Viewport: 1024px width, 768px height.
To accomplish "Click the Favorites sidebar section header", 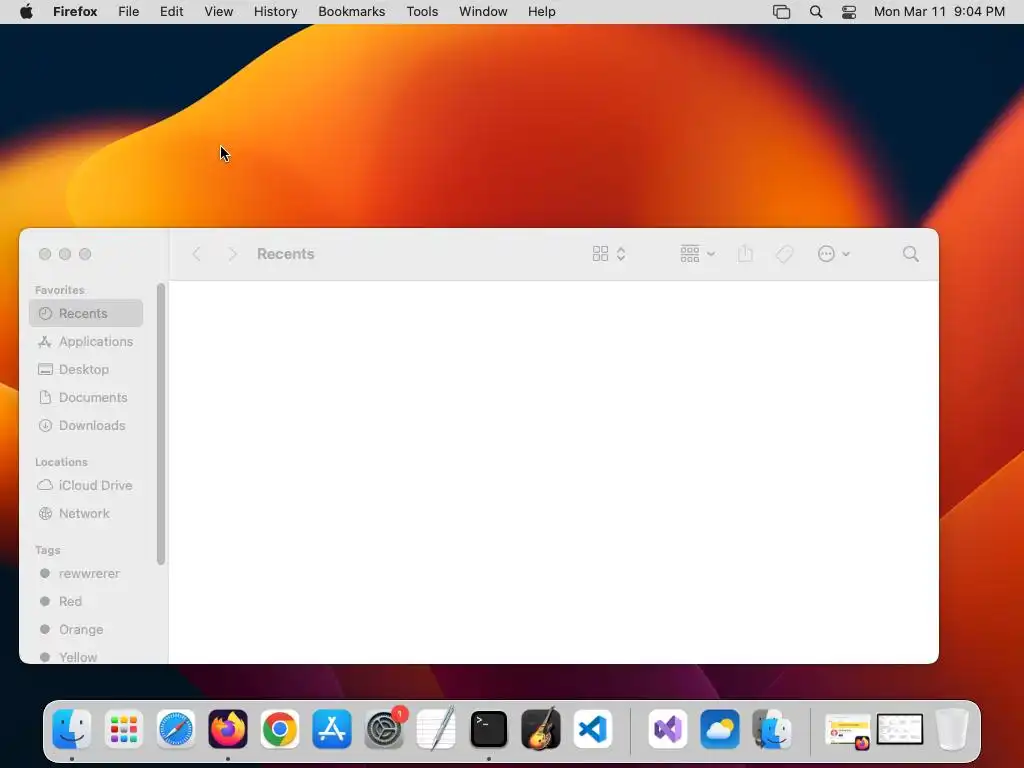I will [x=59, y=290].
